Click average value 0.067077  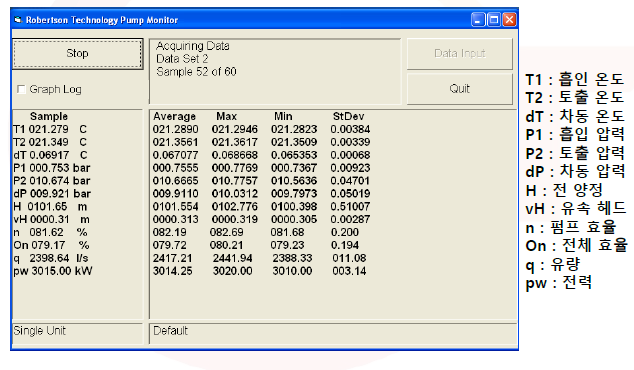coord(175,155)
